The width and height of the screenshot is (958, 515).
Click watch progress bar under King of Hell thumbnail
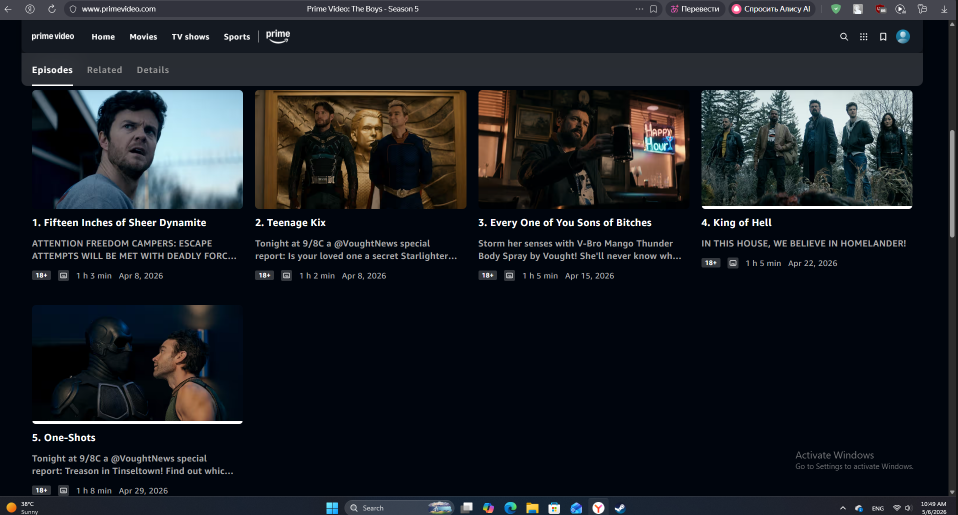click(x=806, y=208)
